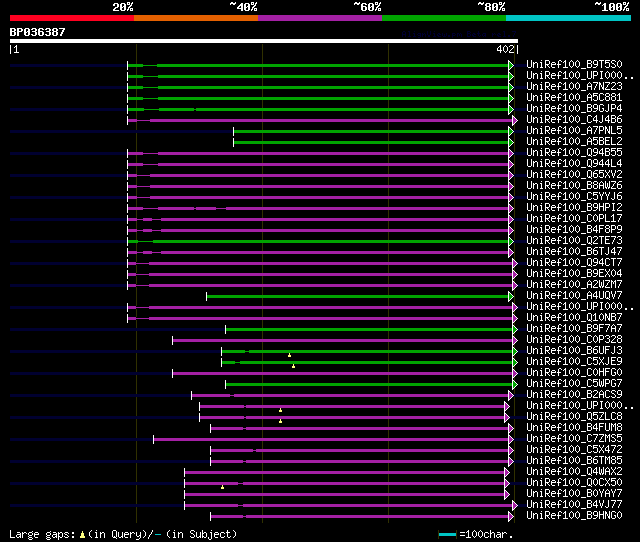Select the UniRef100_A4UQV7 label
Image resolution: width=640 pixels, height=542 pixels.
pyautogui.click(x=574, y=296)
